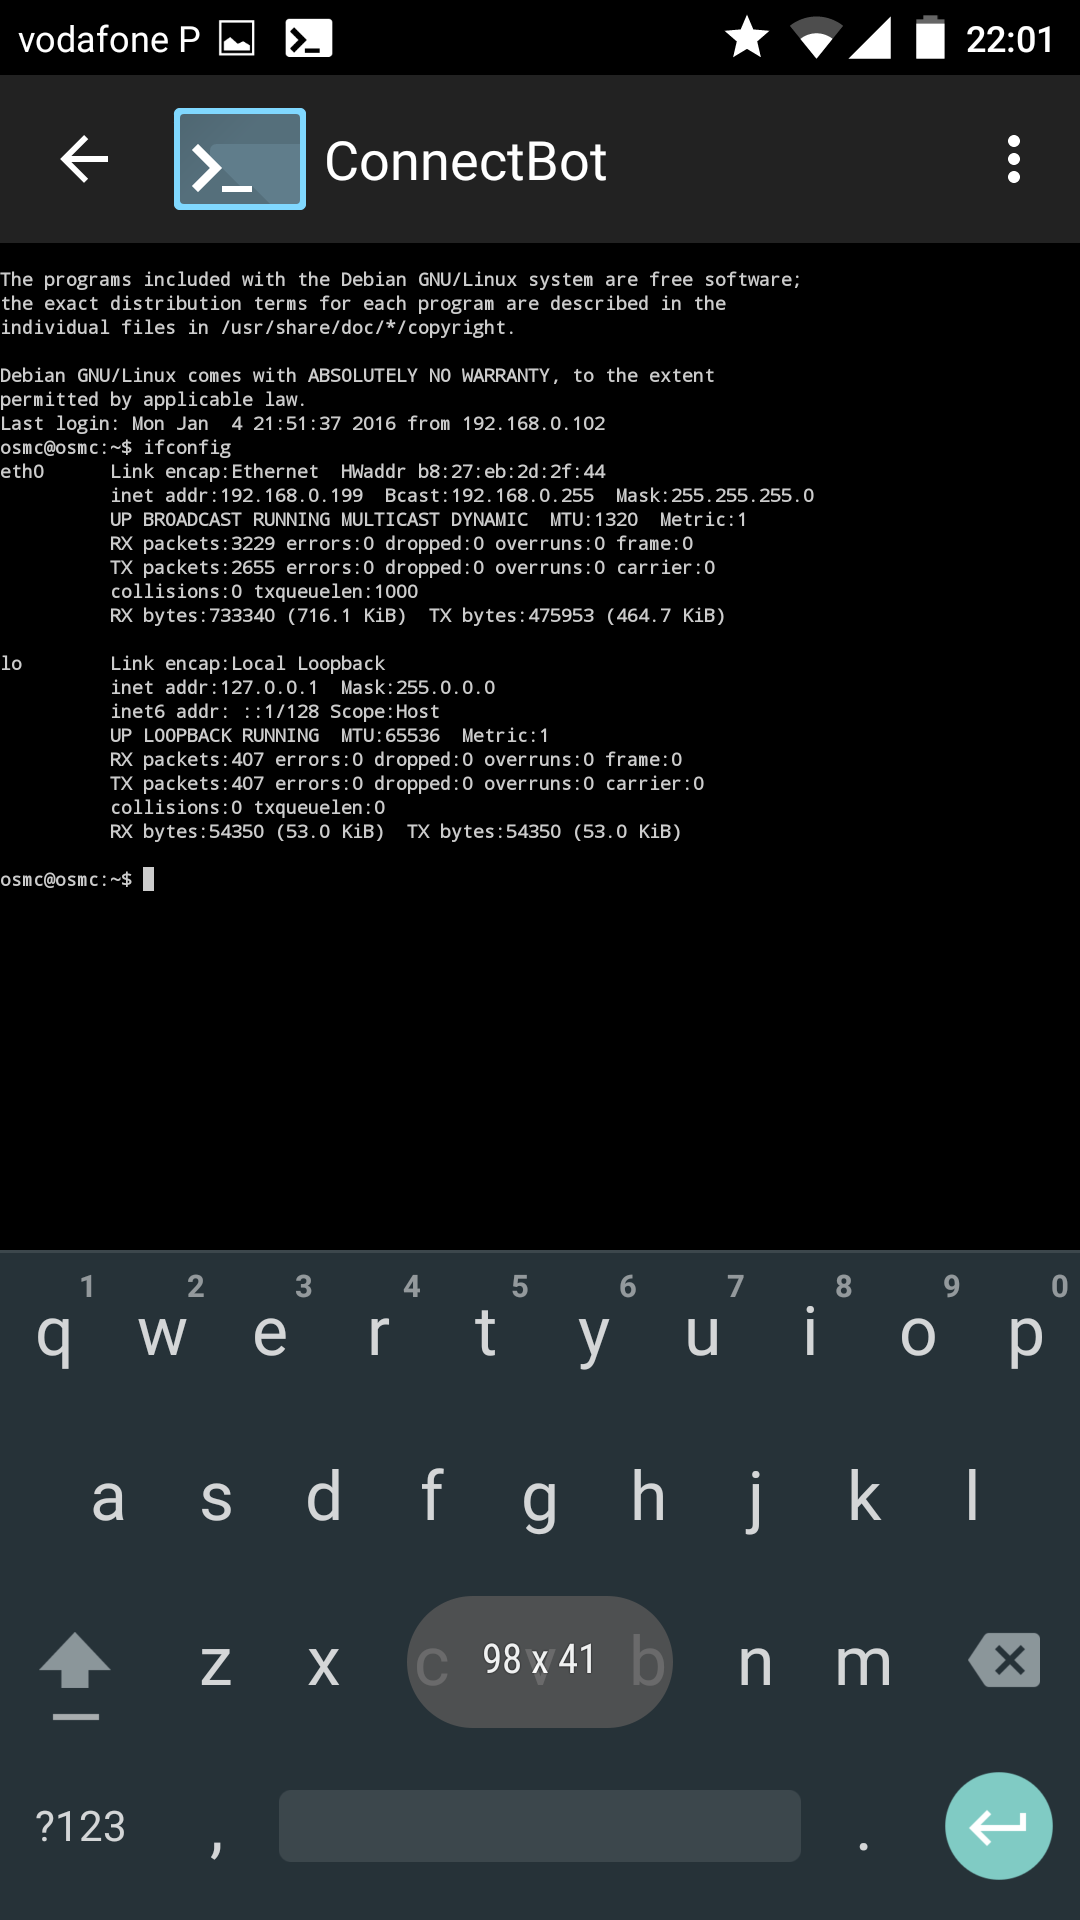Tap the back arrow in ConnectBot toolbar
Screen dimensions: 1080x1920
84,160
